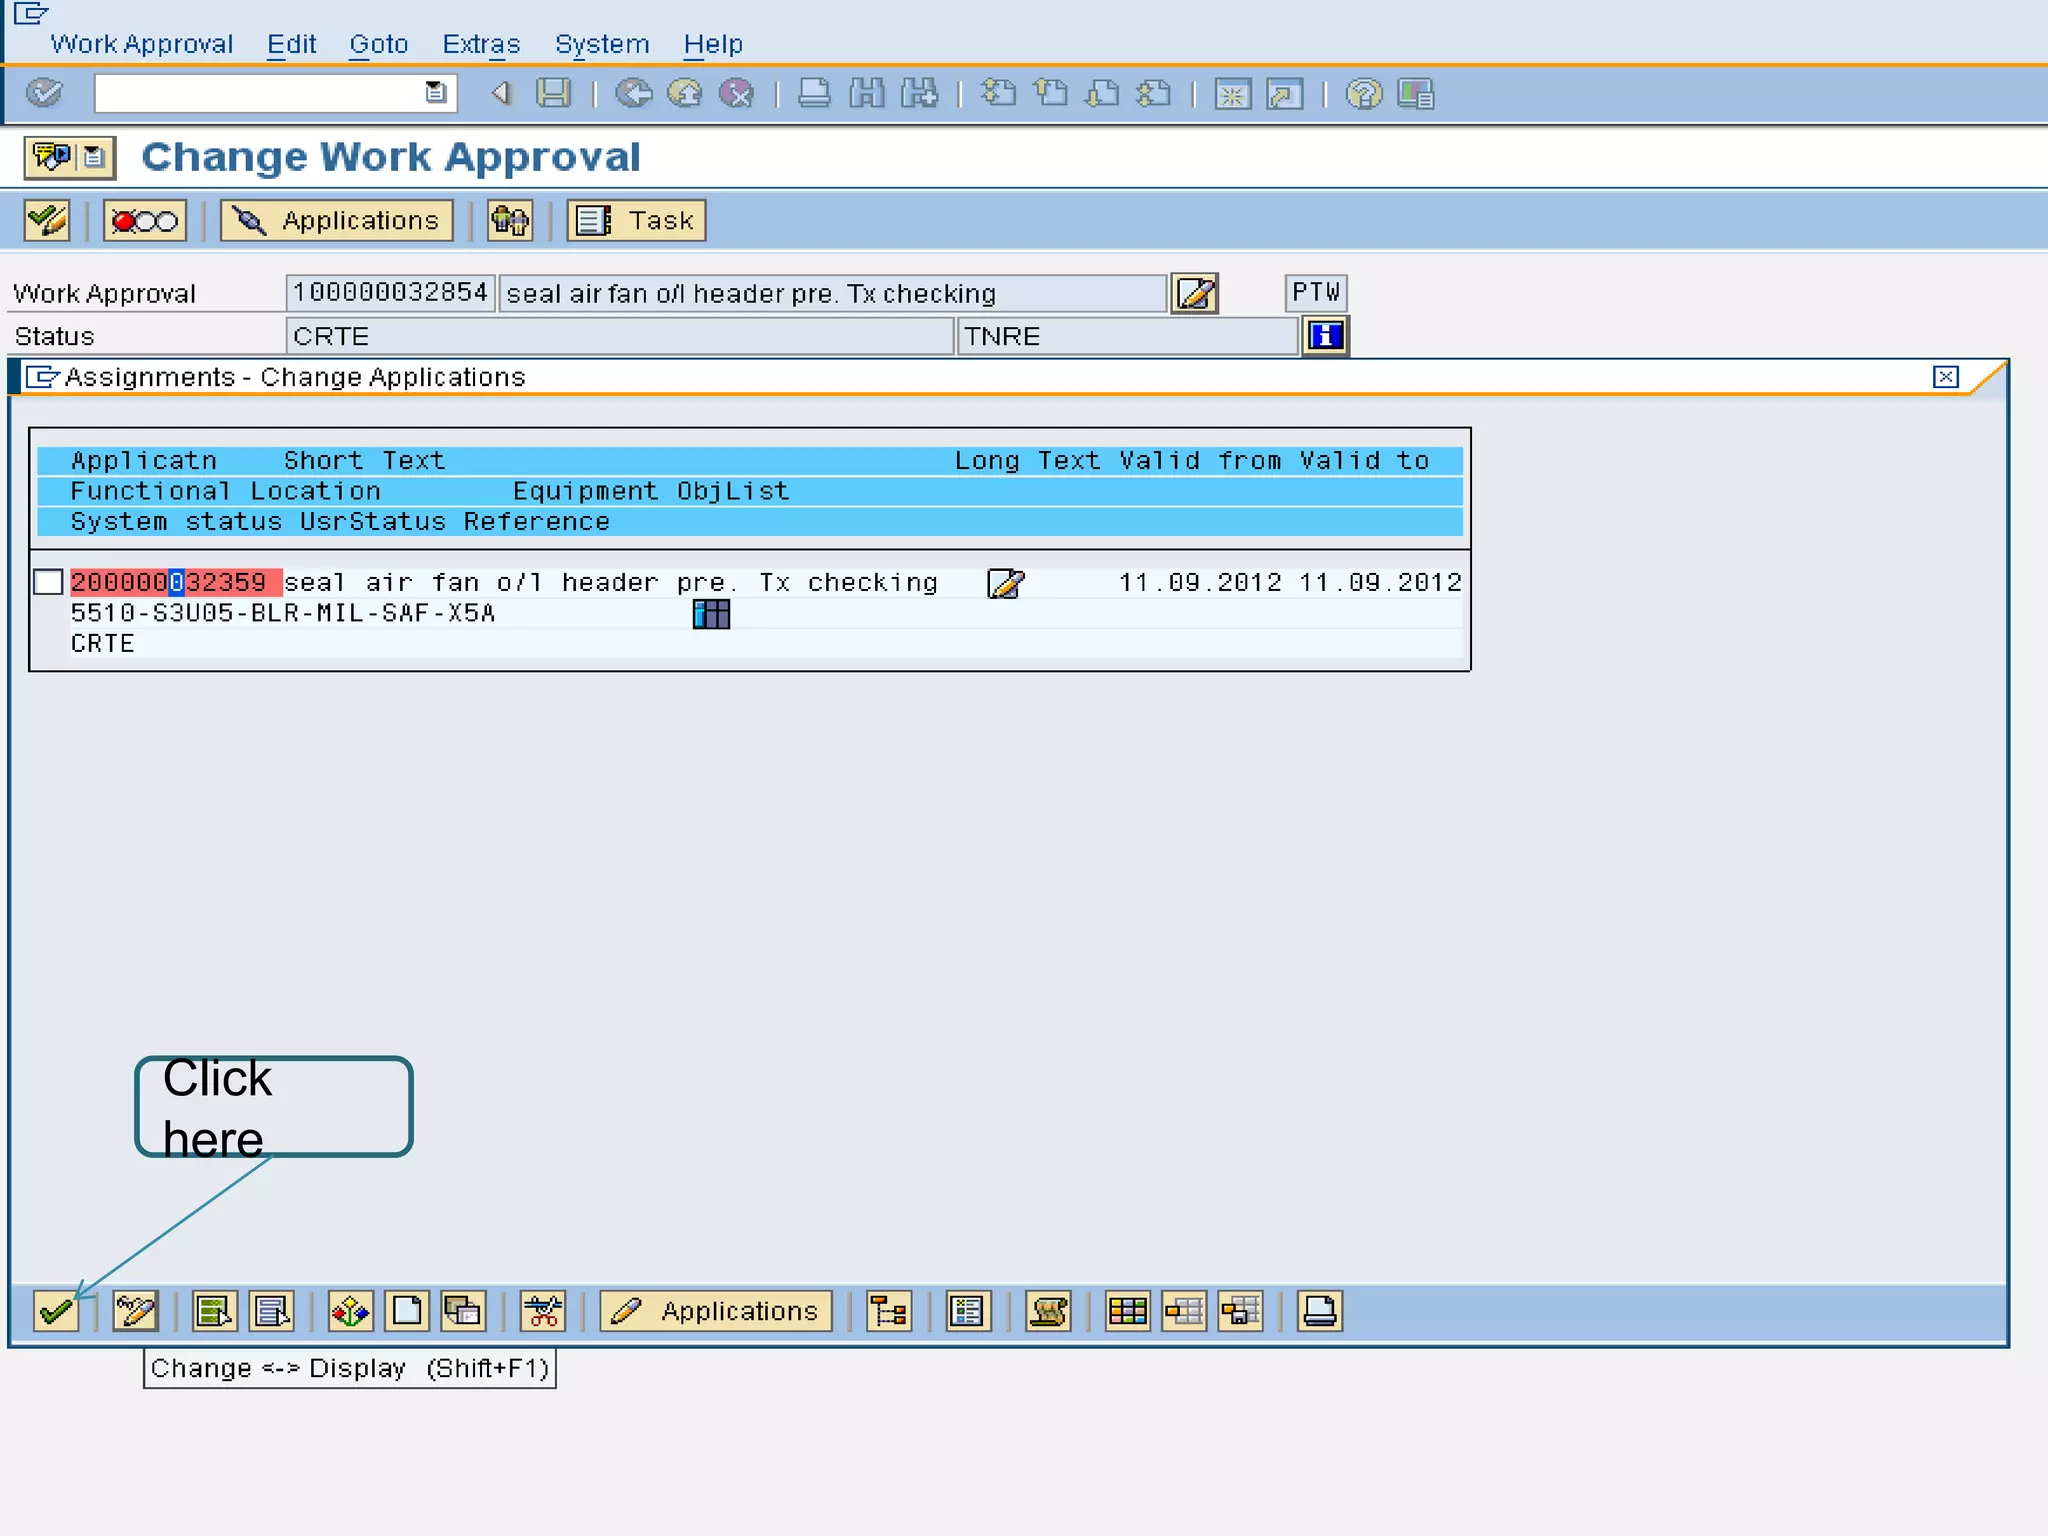The image size is (2048, 1536).
Task: Click the Task button in top toolbar
Action: point(637,221)
